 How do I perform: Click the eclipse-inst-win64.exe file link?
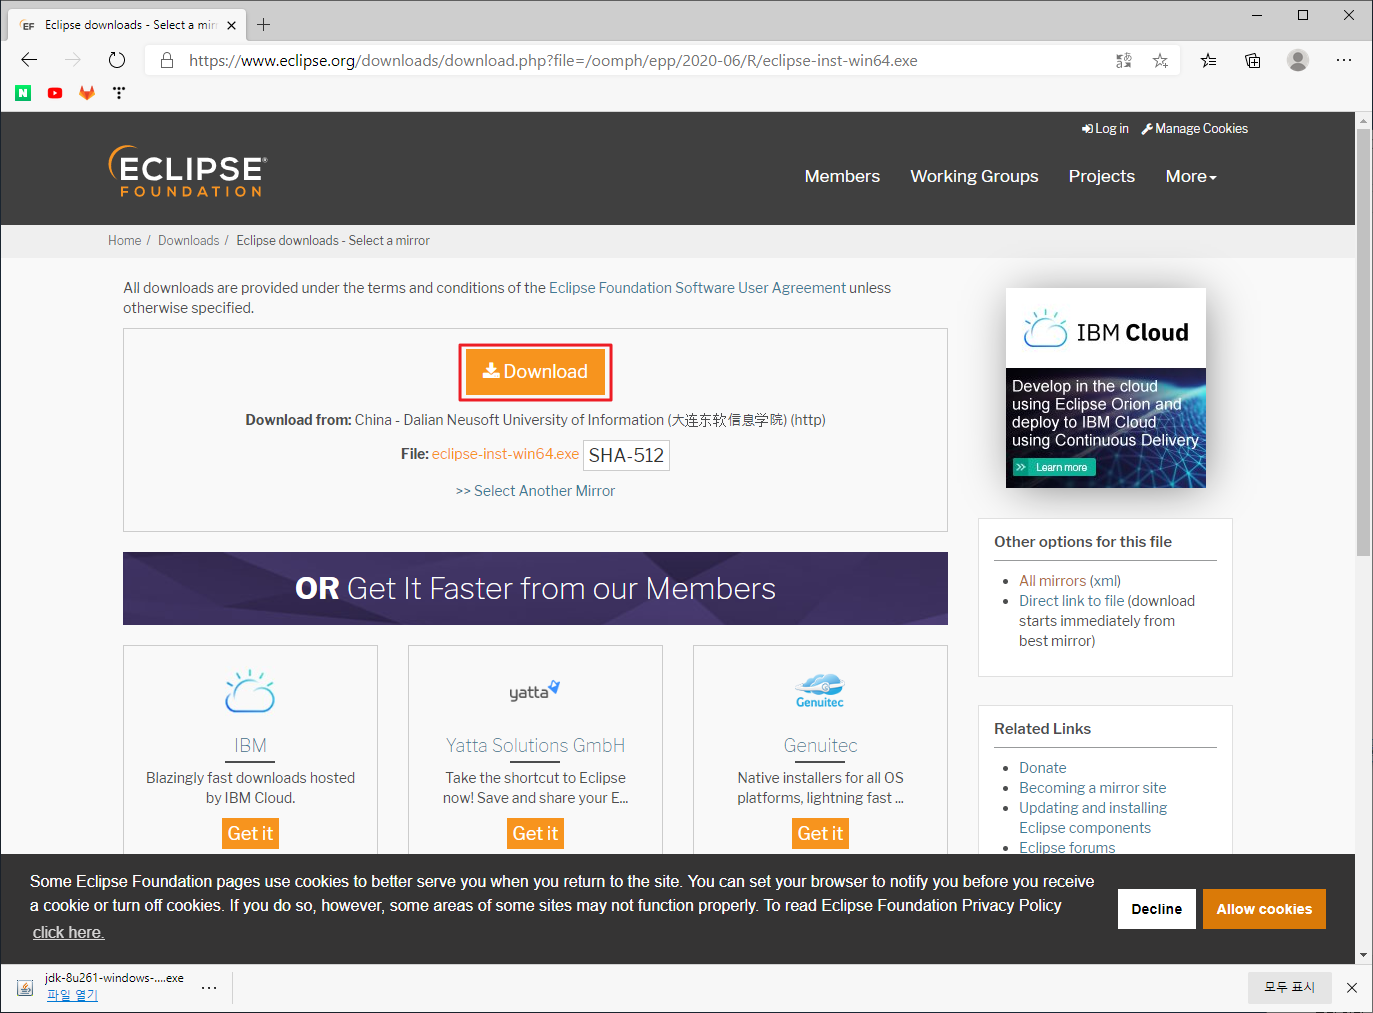pos(505,454)
